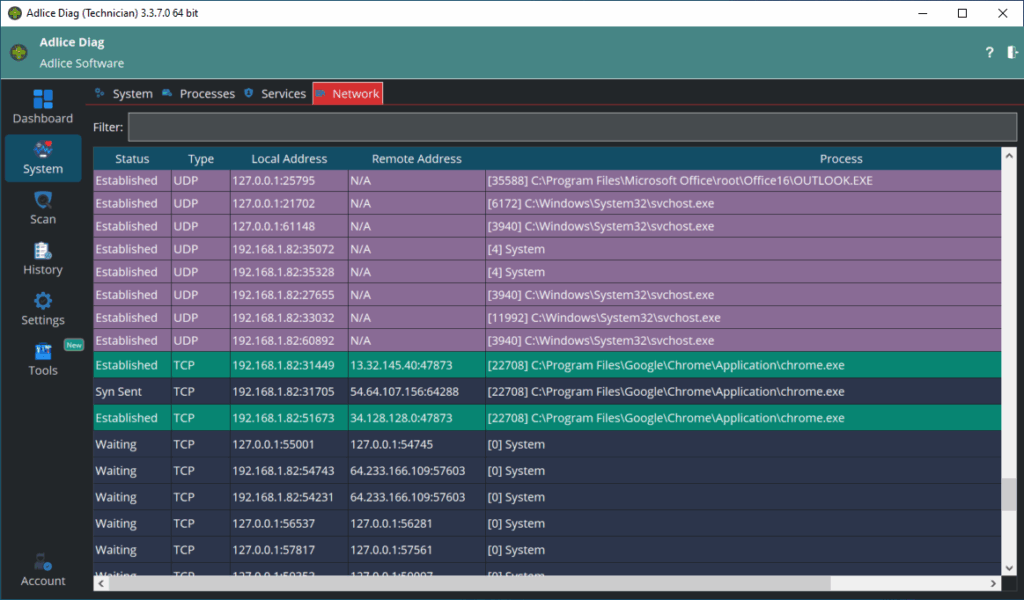
Task: Select the System sidebar icon
Action: pyautogui.click(x=43, y=151)
